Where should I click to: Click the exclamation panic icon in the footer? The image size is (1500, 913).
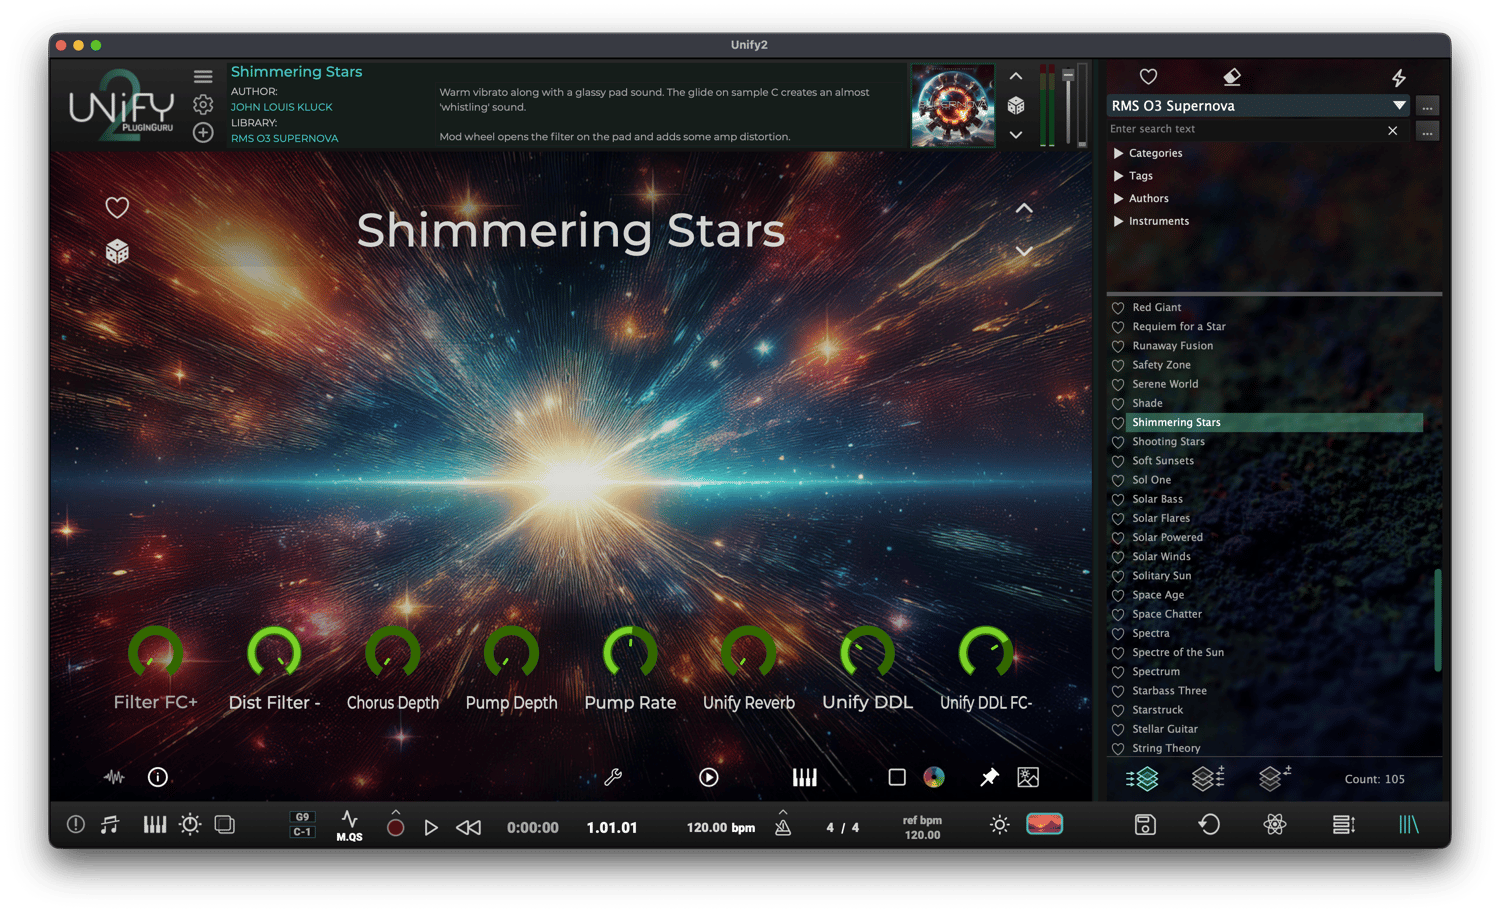(x=75, y=824)
